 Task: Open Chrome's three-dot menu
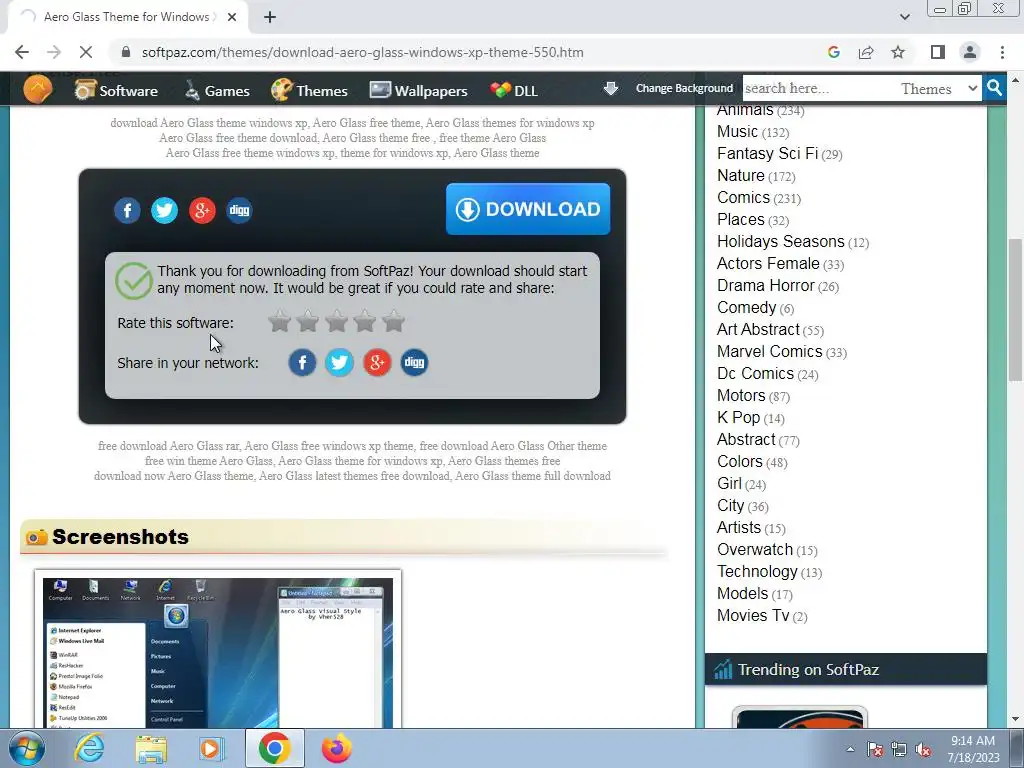tap(1002, 52)
